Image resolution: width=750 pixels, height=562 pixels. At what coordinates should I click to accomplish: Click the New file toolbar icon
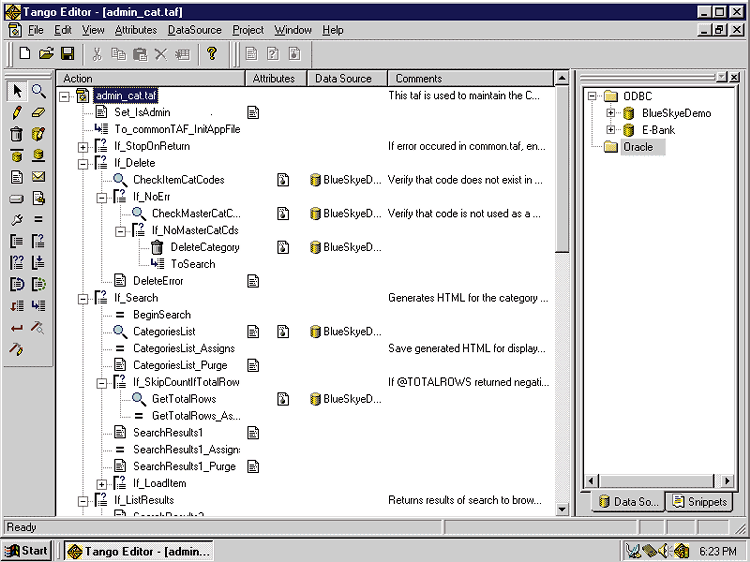[25, 53]
